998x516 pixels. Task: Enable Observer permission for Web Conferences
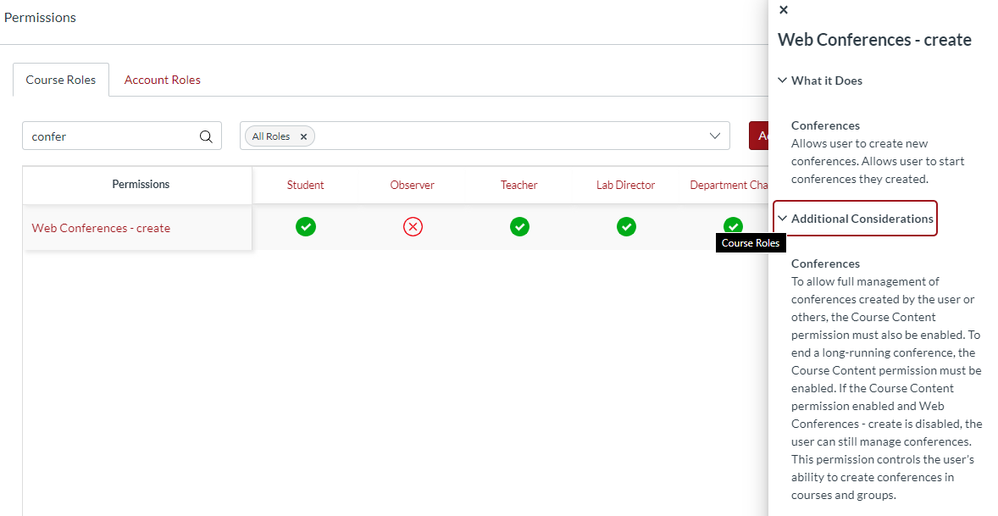point(412,227)
